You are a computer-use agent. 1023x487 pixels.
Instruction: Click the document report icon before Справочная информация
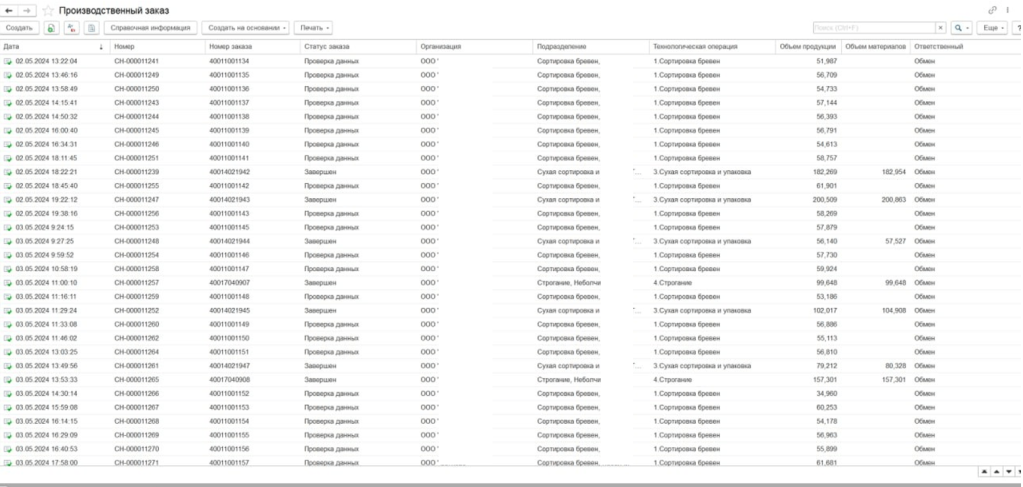(92, 28)
